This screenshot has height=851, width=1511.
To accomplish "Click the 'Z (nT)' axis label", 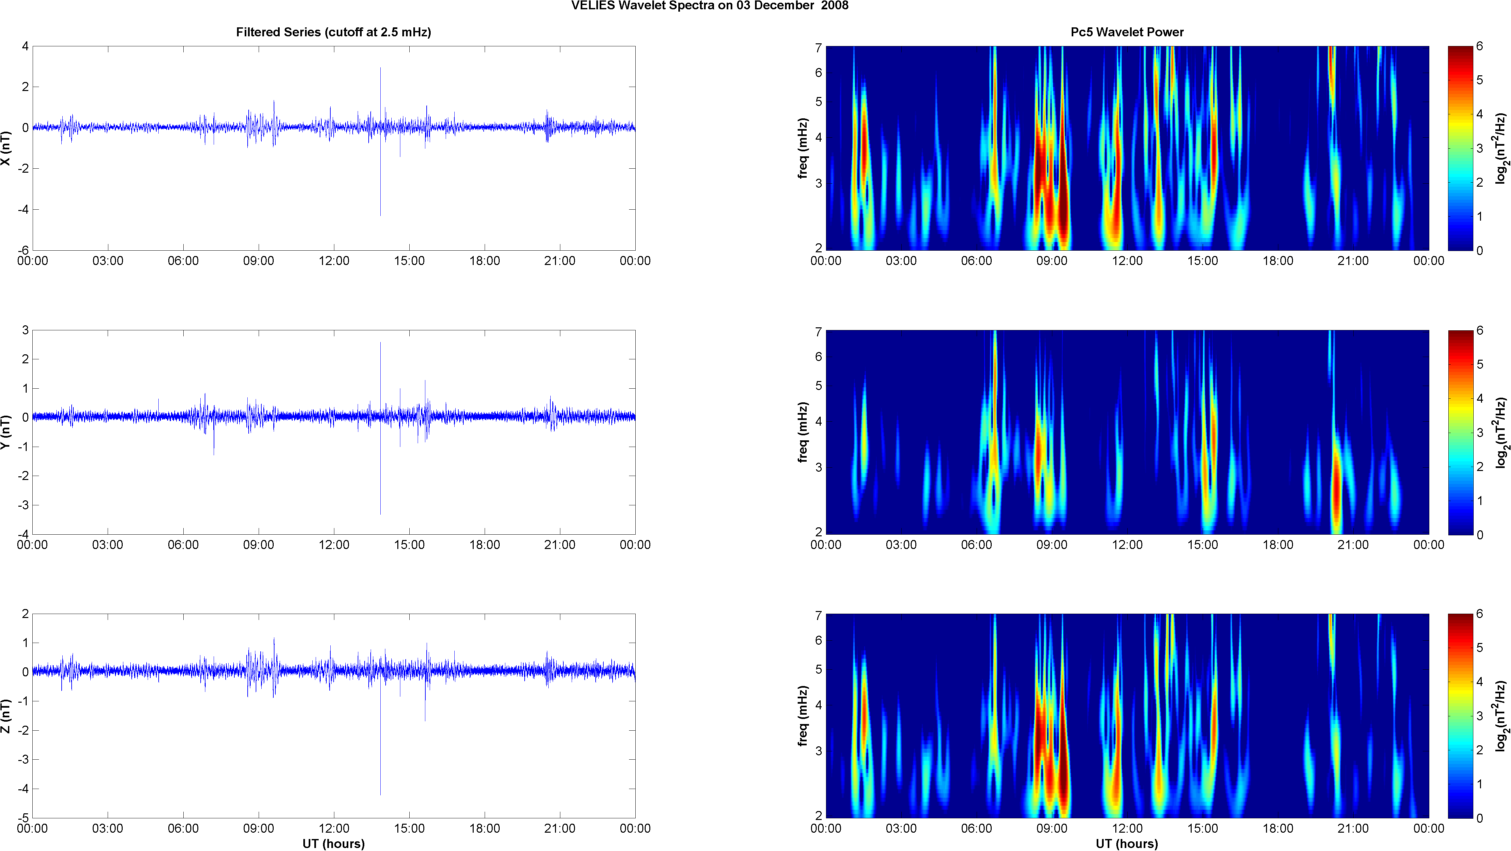I will 7,716.
